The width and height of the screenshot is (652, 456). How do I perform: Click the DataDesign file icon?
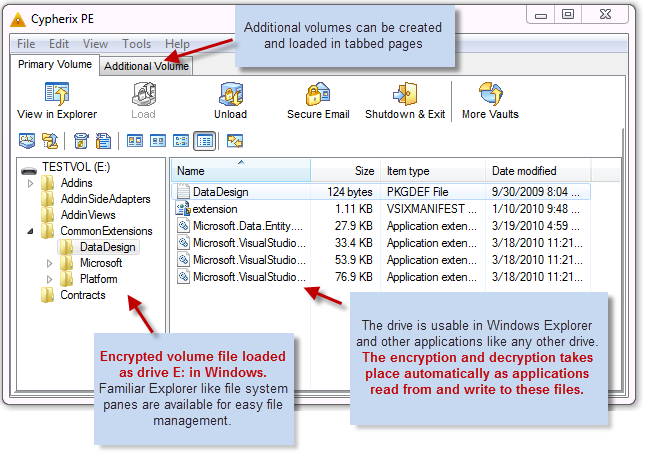(183, 192)
